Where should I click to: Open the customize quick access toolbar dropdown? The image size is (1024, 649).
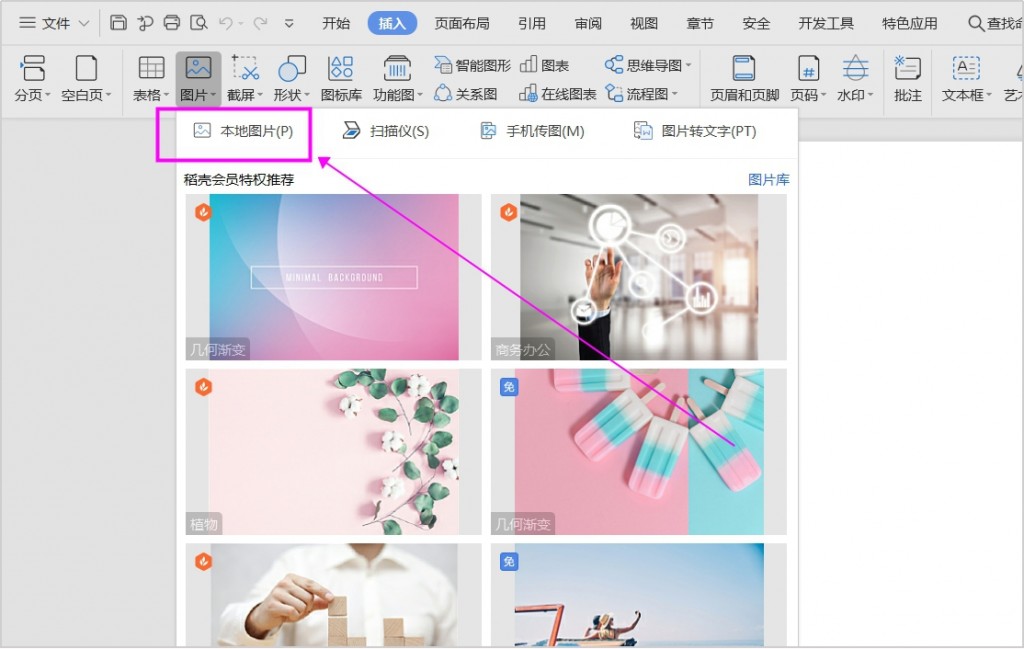click(289, 24)
